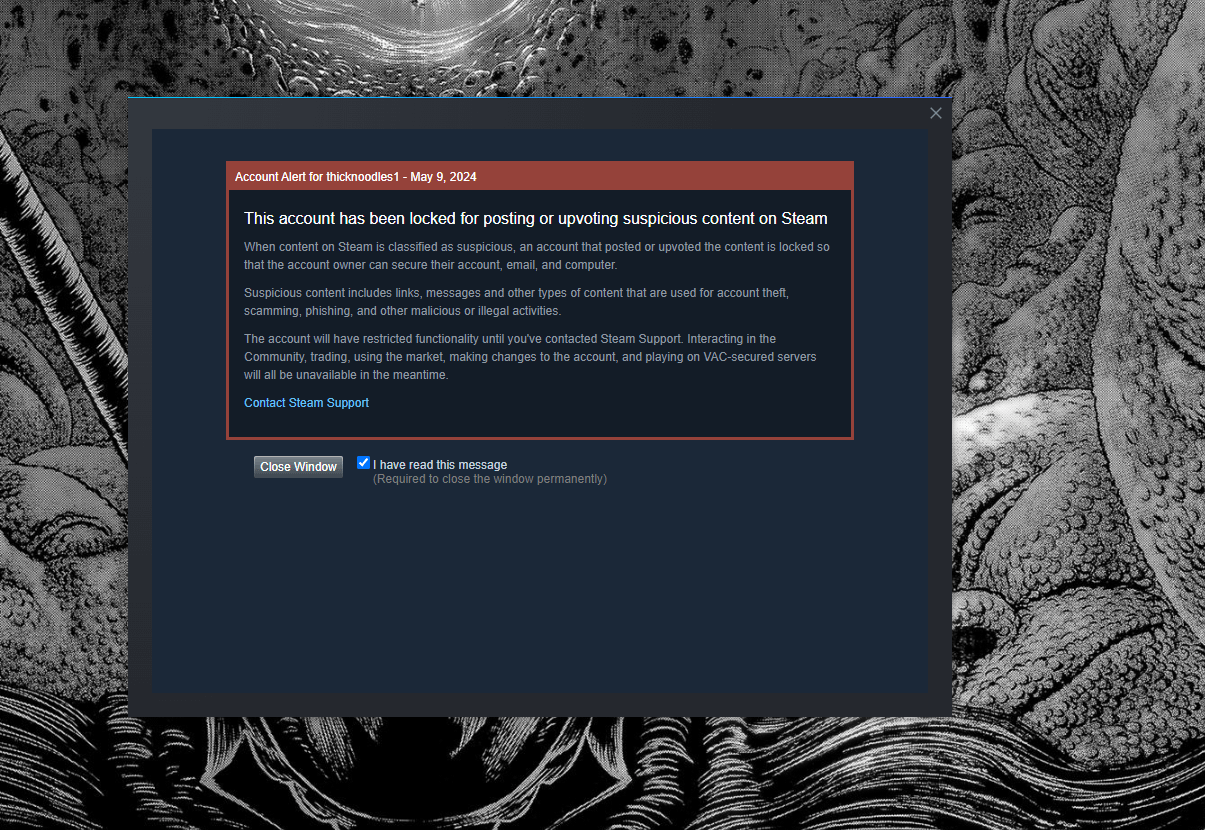1205x830 pixels.
Task: Click the paragraph starting 'The account will have restricted'
Action: [x=530, y=357]
